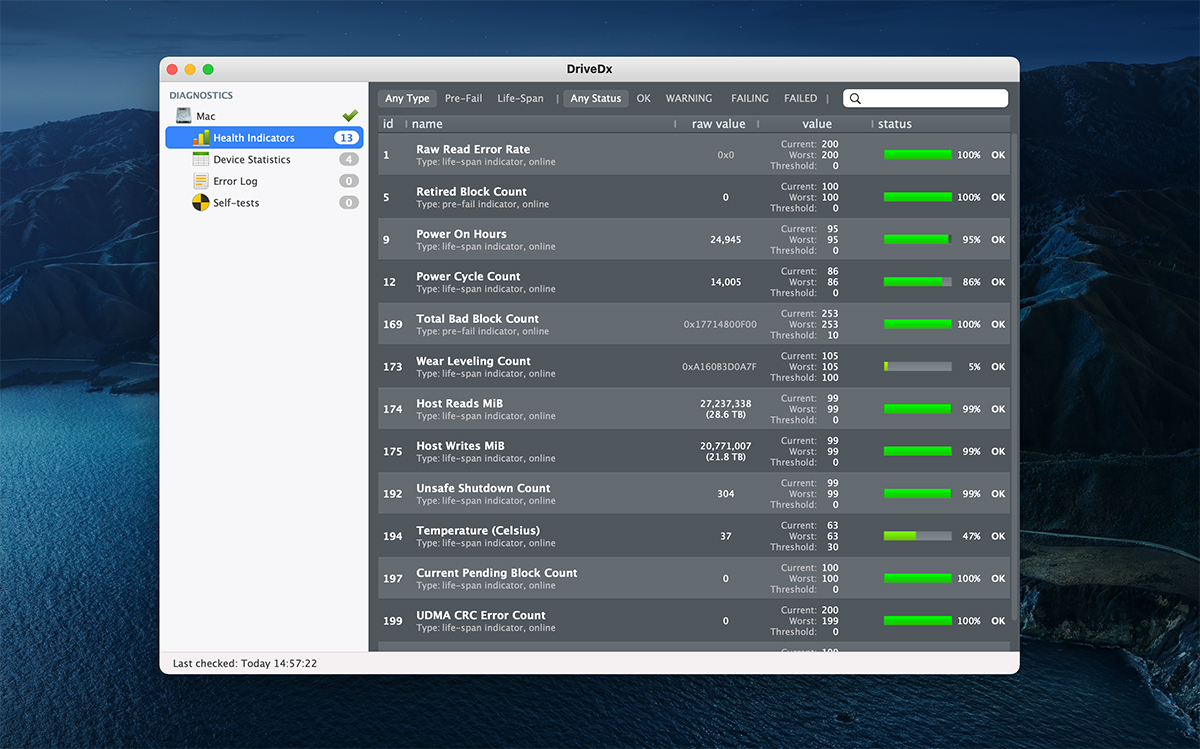Click the DriveDx window title

(x=590, y=69)
